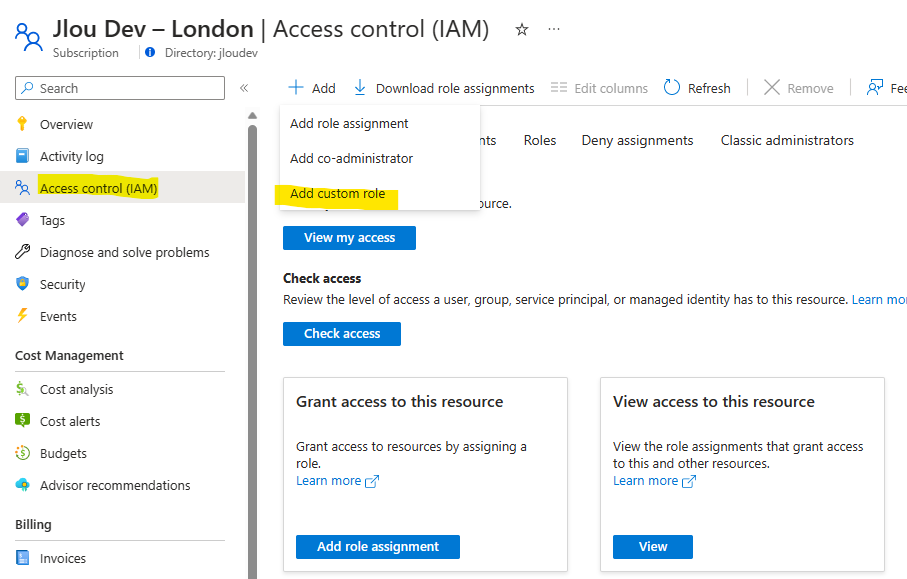Click the Activity log icon
The height and width of the screenshot is (579, 907).
tap(23, 156)
